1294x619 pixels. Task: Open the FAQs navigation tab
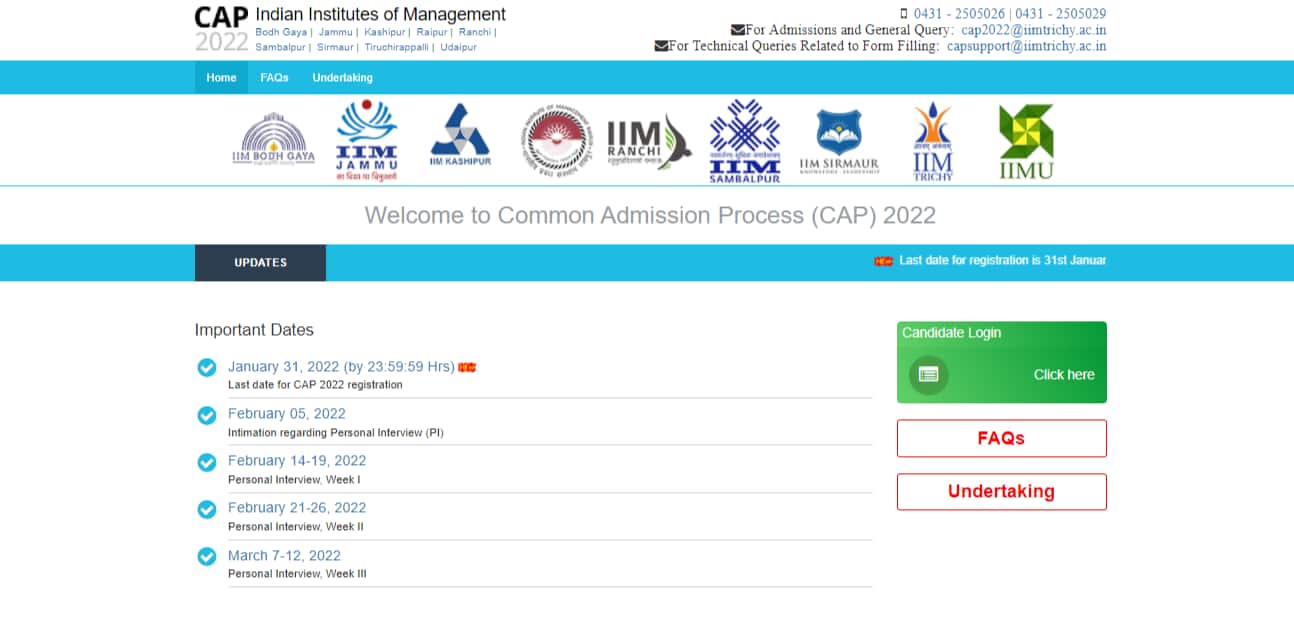273,77
